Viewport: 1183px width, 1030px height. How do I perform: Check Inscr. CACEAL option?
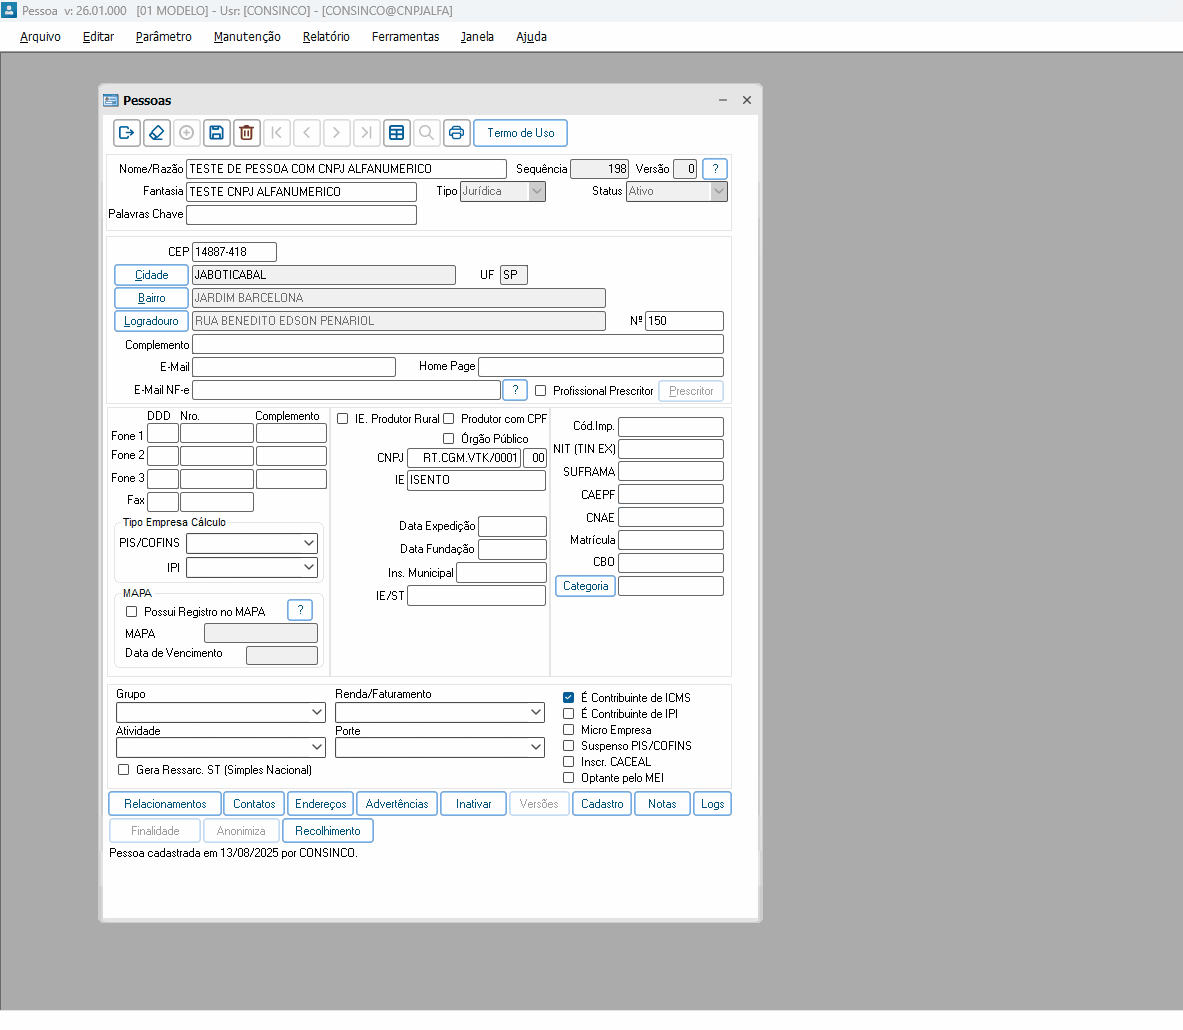click(x=569, y=762)
